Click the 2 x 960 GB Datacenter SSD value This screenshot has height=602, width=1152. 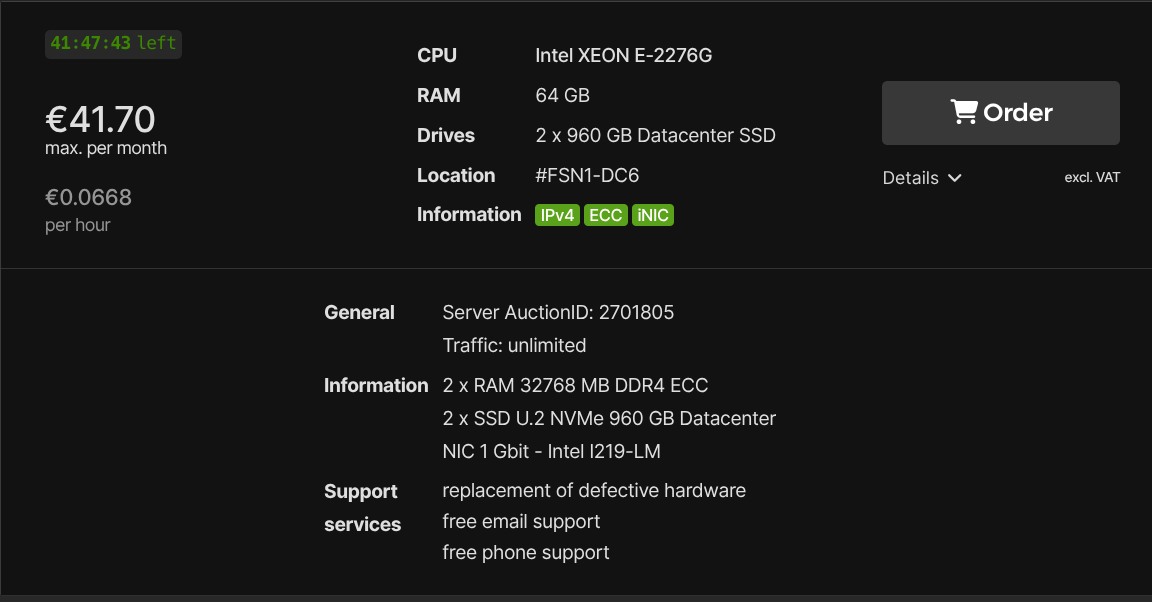(656, 136)
